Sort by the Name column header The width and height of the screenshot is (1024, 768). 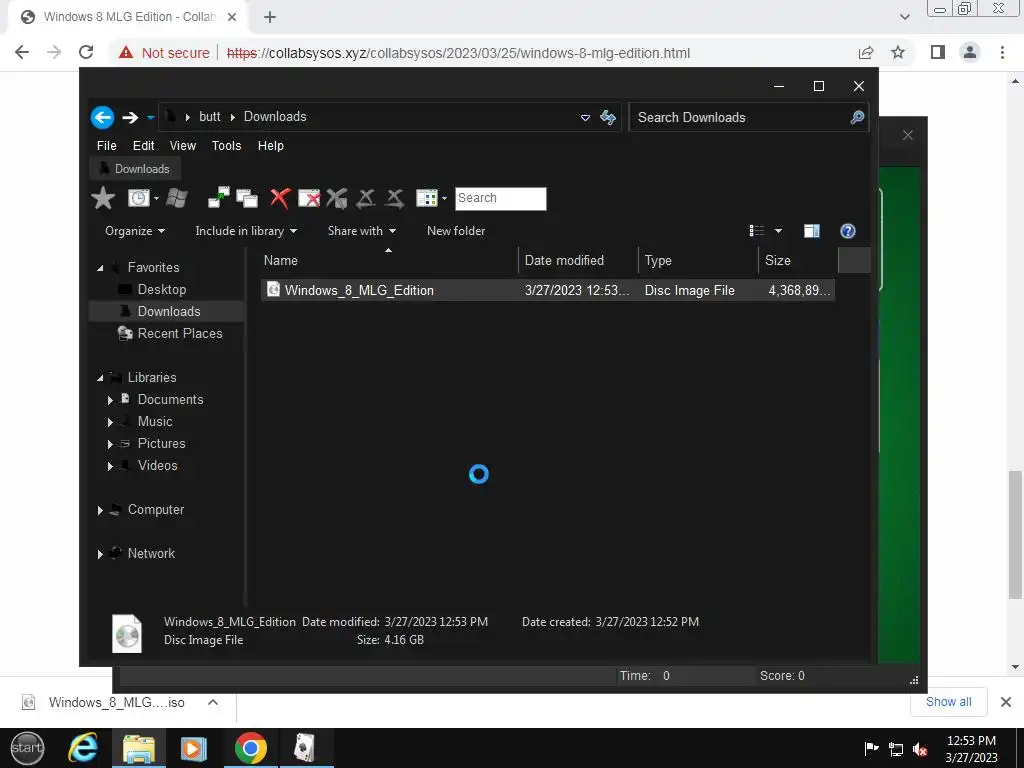coord(389,260)
